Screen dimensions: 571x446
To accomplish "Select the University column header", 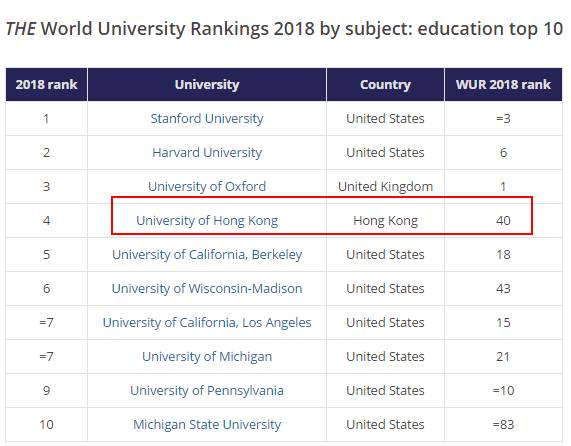I will click(x=207, y=84).
